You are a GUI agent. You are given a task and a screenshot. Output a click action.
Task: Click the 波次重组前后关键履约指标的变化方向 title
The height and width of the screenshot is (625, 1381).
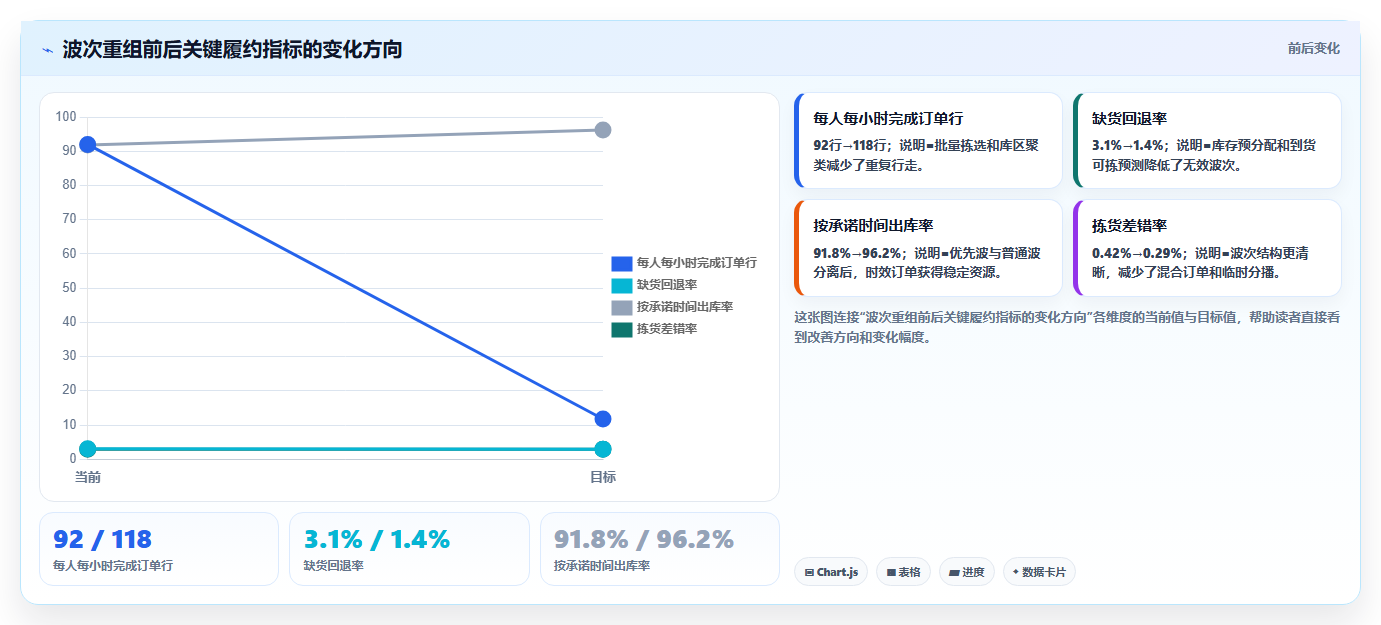pyautogui.click(x=232, y=49)
